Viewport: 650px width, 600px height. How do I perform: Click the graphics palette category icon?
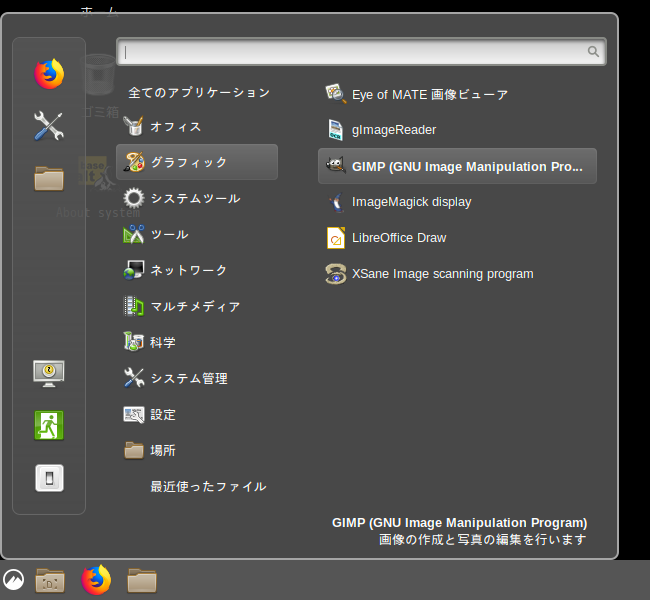[134, 162]
